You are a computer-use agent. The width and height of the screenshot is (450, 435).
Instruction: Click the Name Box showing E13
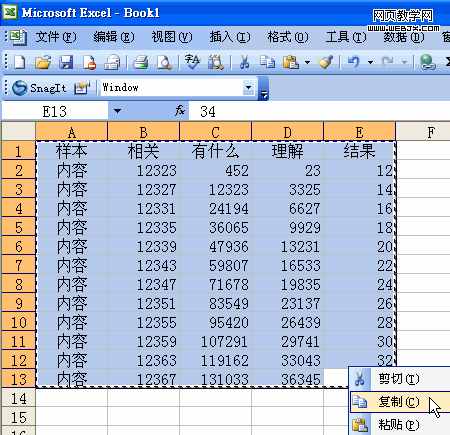[x=55, y=111]
